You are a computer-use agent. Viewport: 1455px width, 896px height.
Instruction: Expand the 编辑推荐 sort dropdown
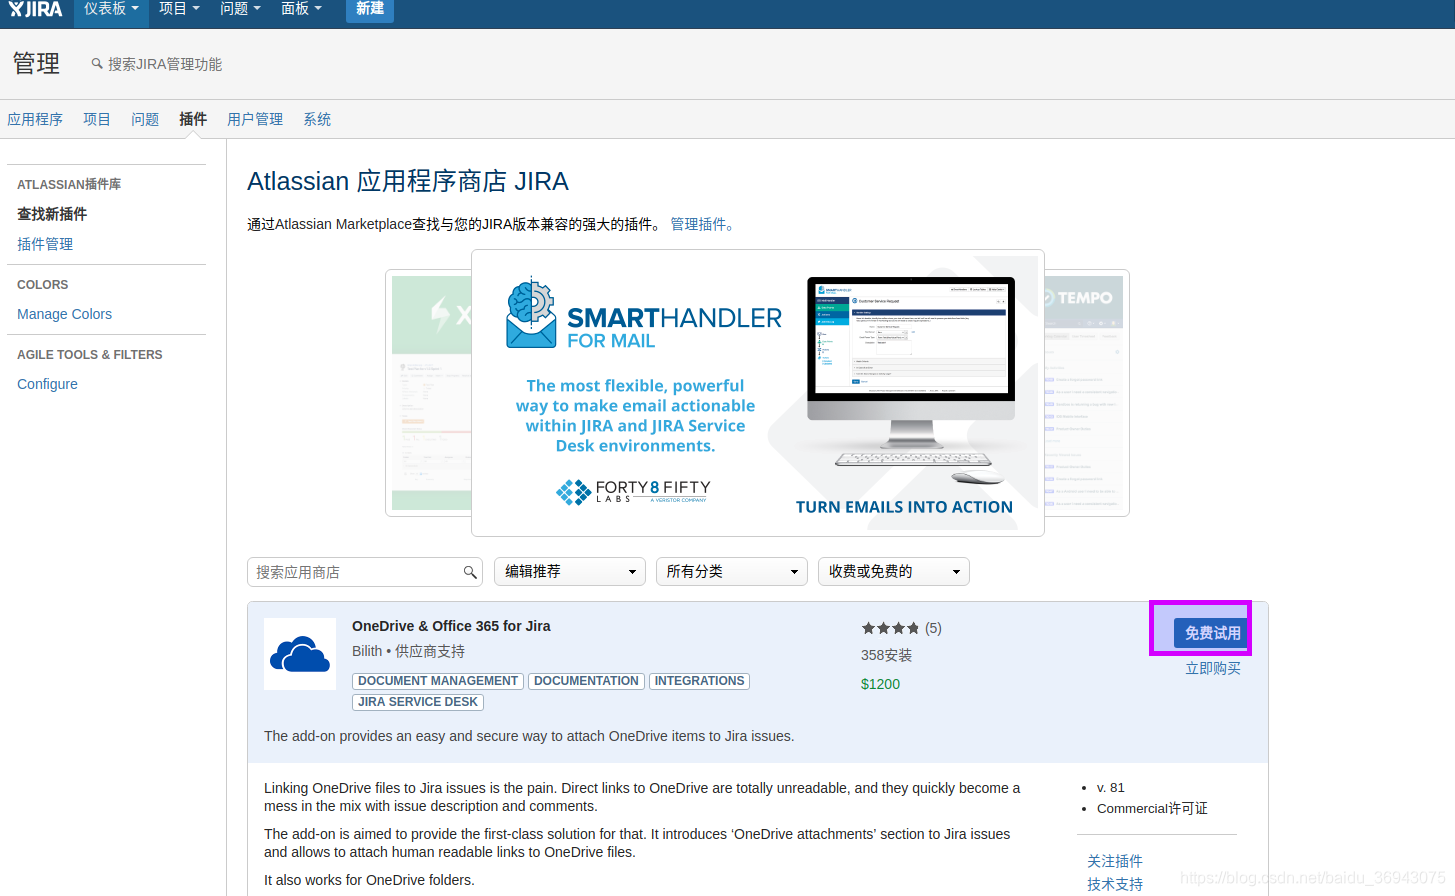(570, 571)
